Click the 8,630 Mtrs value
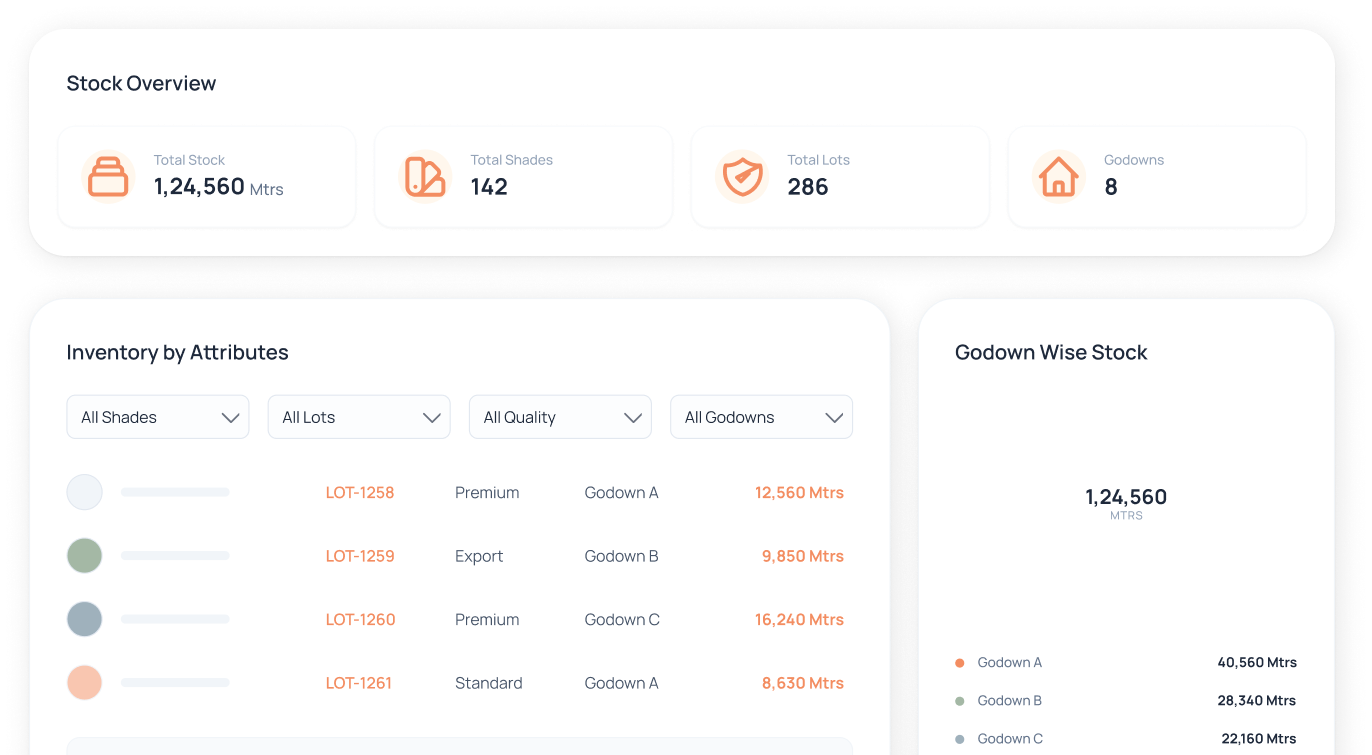This screenshot has width=1372, height=755. click(803, 683)
